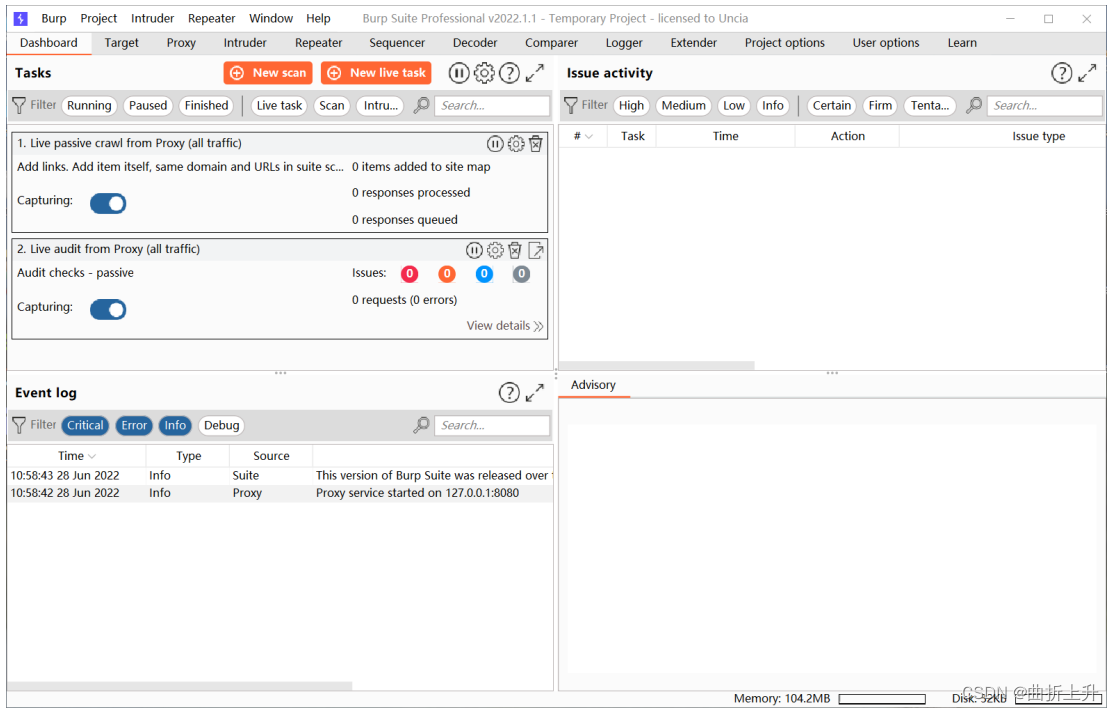1114x711 pixels.
Task: Click orange medium-severity issue count badge
Action: (447, 273)
